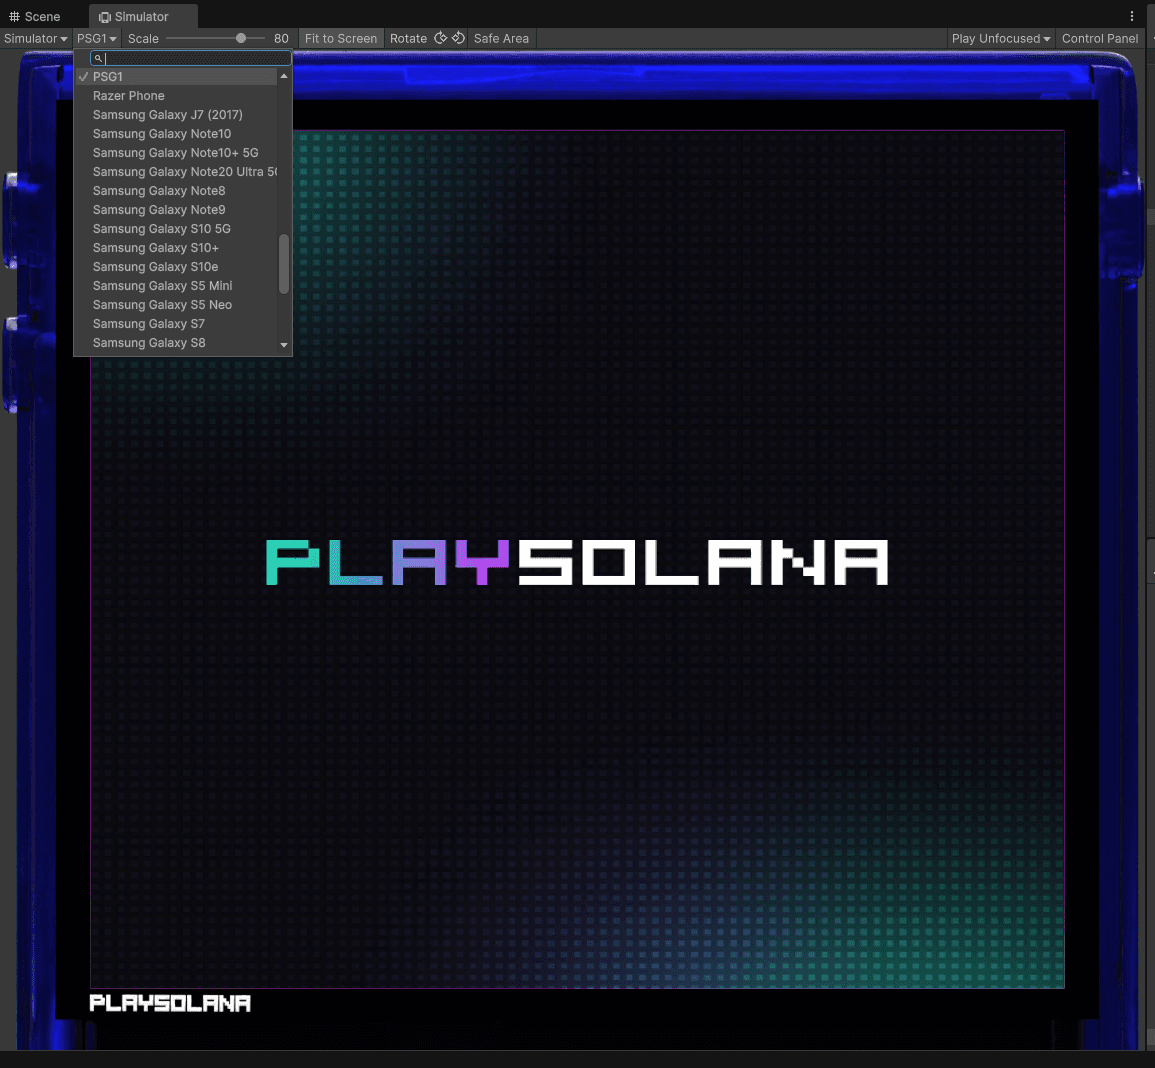Choose Razer Phone from device list
Viewport: 1155px width, 1068px height.
(x=129, y=96)
